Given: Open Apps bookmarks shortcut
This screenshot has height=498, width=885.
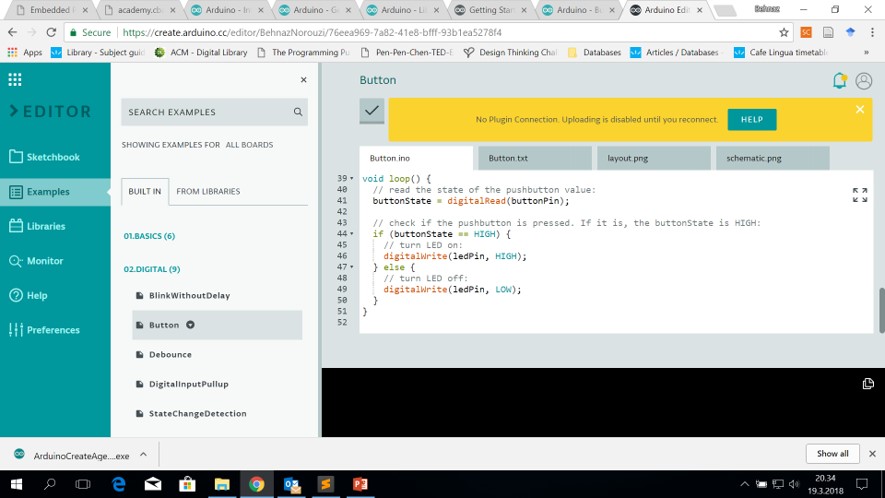Looking at the screenshot, I should coord(24,53).
